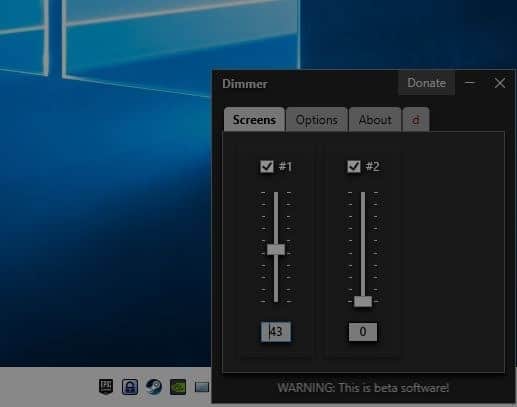Click the Donate button

pyautogui.click(x=427, y=83)
